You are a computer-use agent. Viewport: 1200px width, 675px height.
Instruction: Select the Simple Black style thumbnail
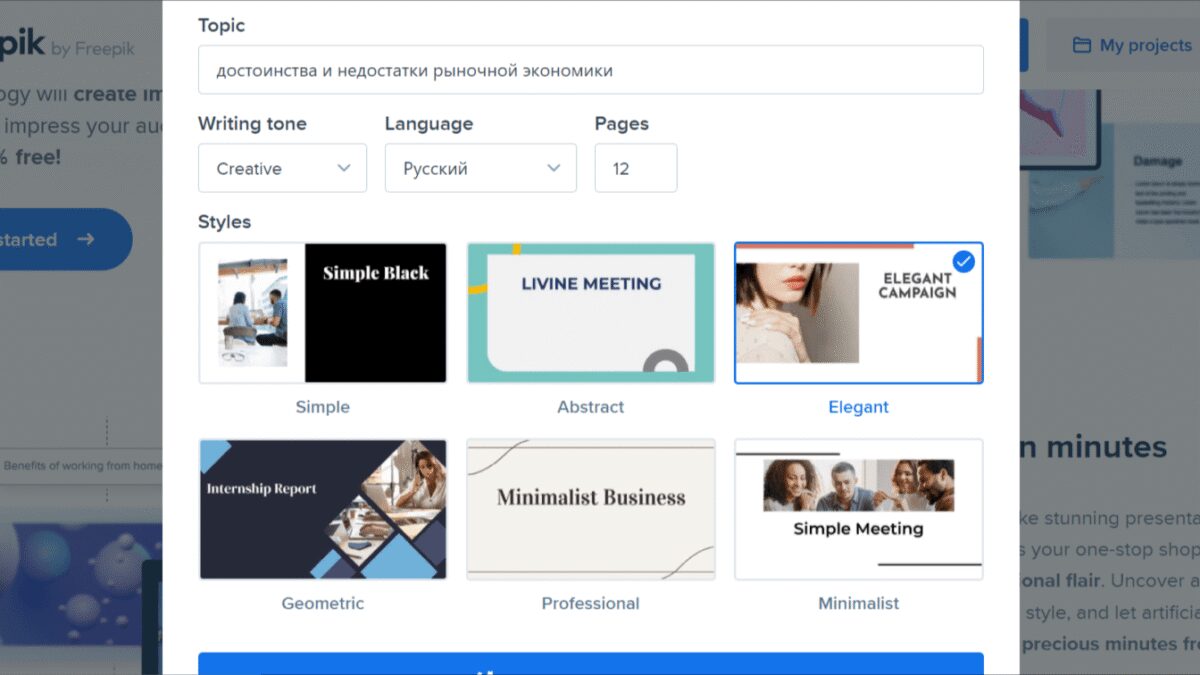[x=323, y=313]
